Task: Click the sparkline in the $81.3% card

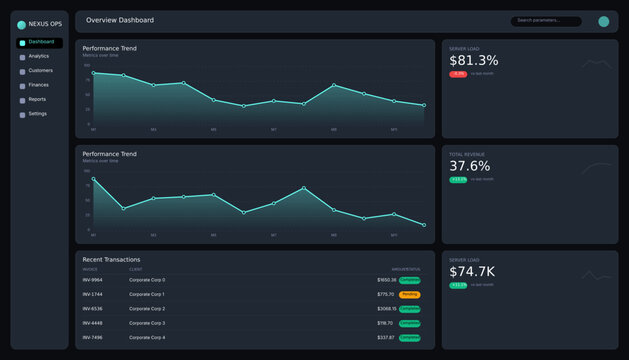Action: (x=597, y=64)
